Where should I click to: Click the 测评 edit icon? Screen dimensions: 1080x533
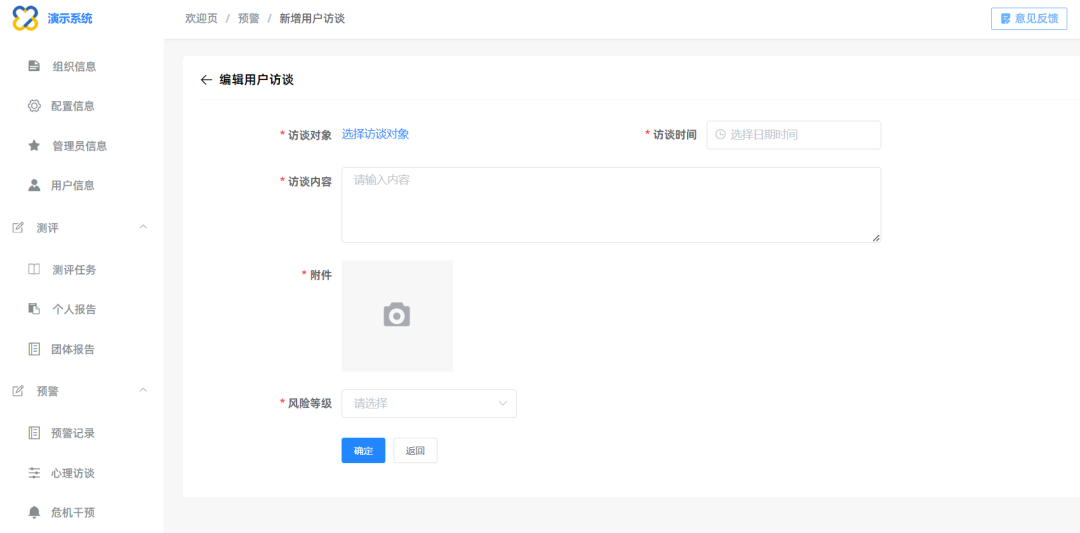[x=19, y=227]
